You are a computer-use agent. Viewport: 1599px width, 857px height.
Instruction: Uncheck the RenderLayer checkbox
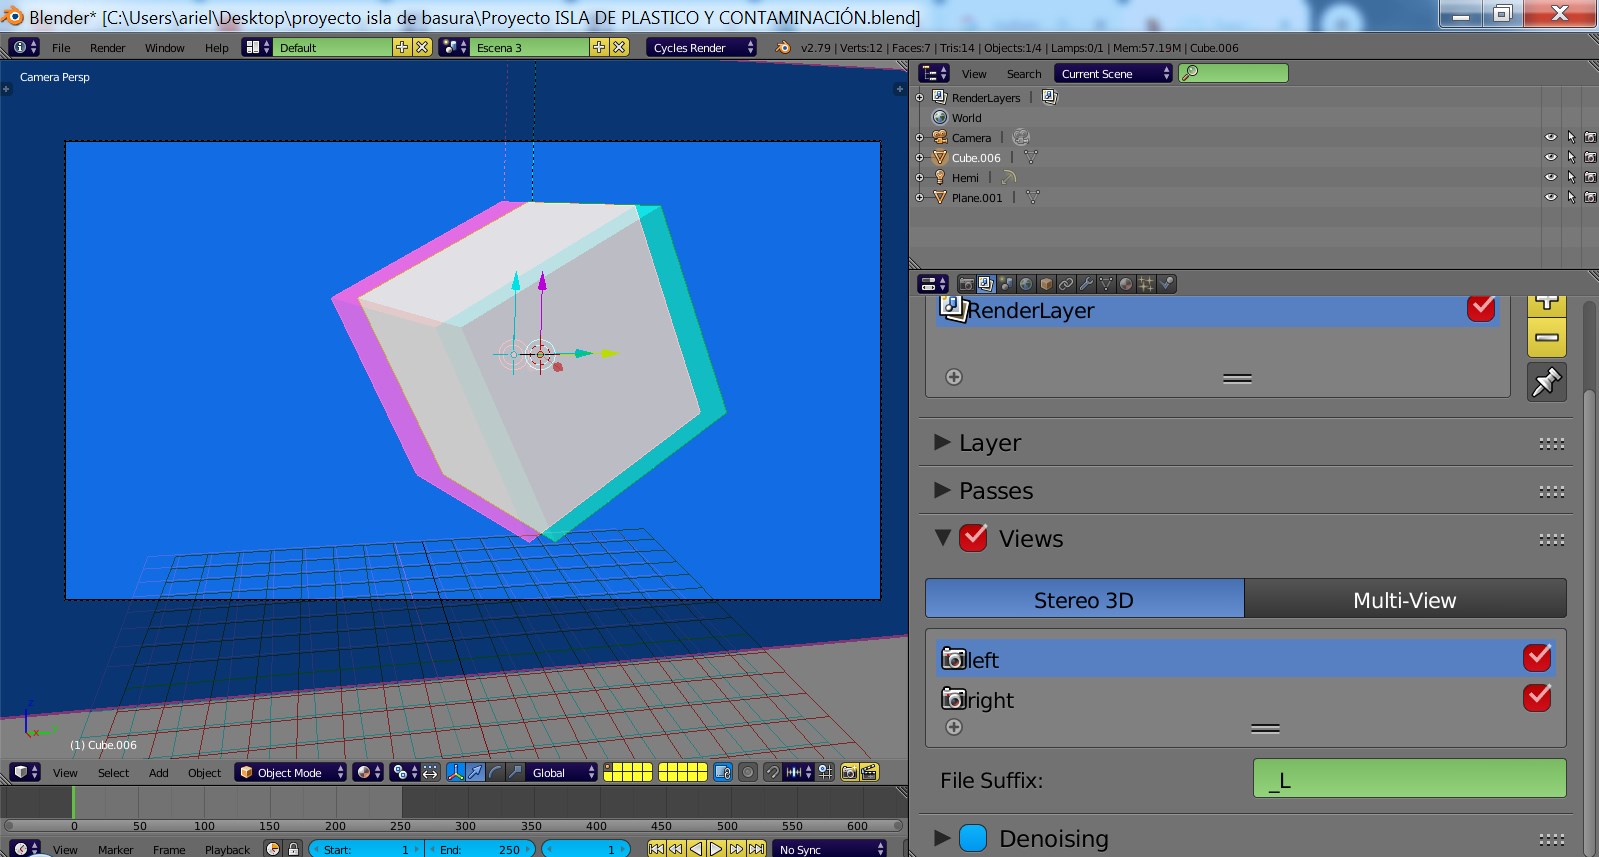[1481, 308]
